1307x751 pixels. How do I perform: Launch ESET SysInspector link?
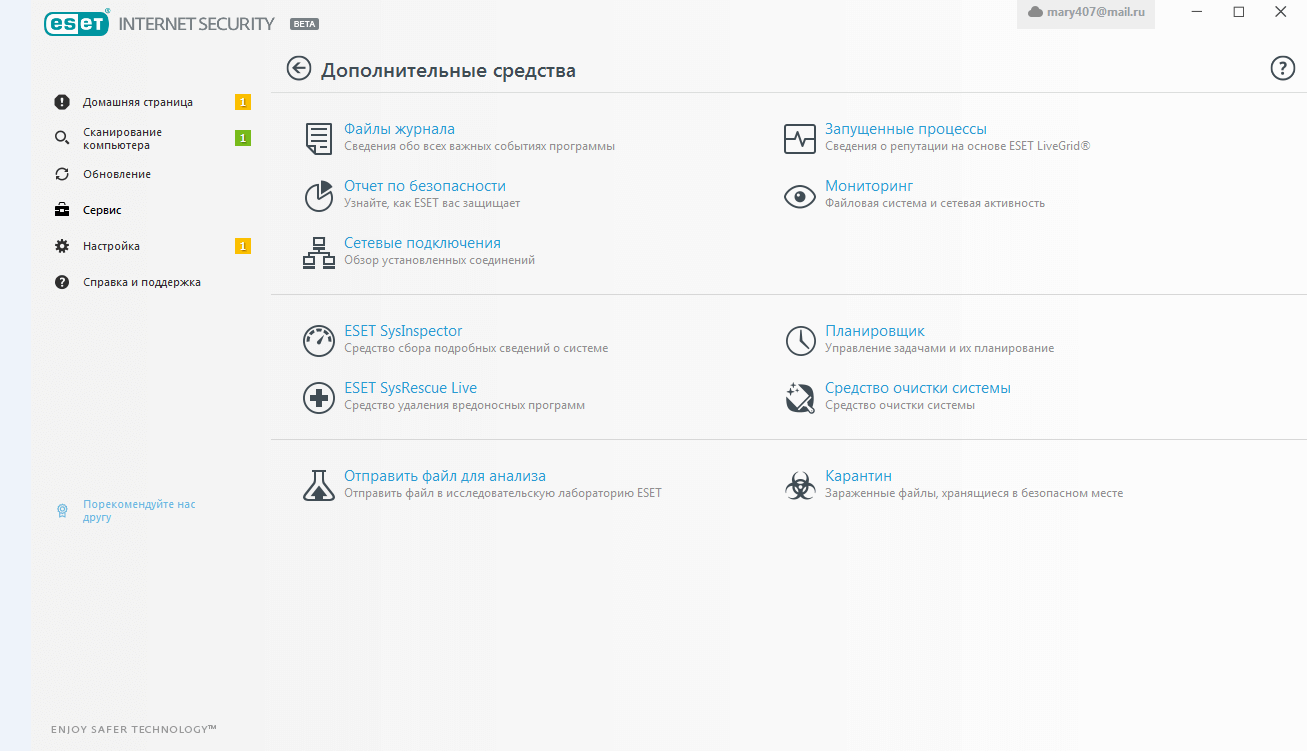(x=403, y=331)
